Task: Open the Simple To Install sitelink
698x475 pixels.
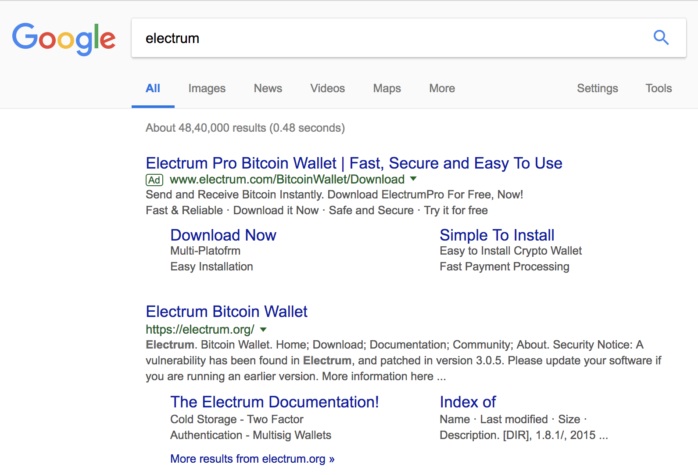Action: click(x=497, y=235)
